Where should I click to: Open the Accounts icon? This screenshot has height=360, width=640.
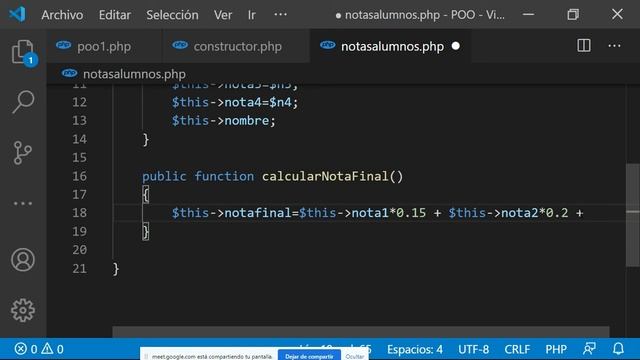(23, 260)
